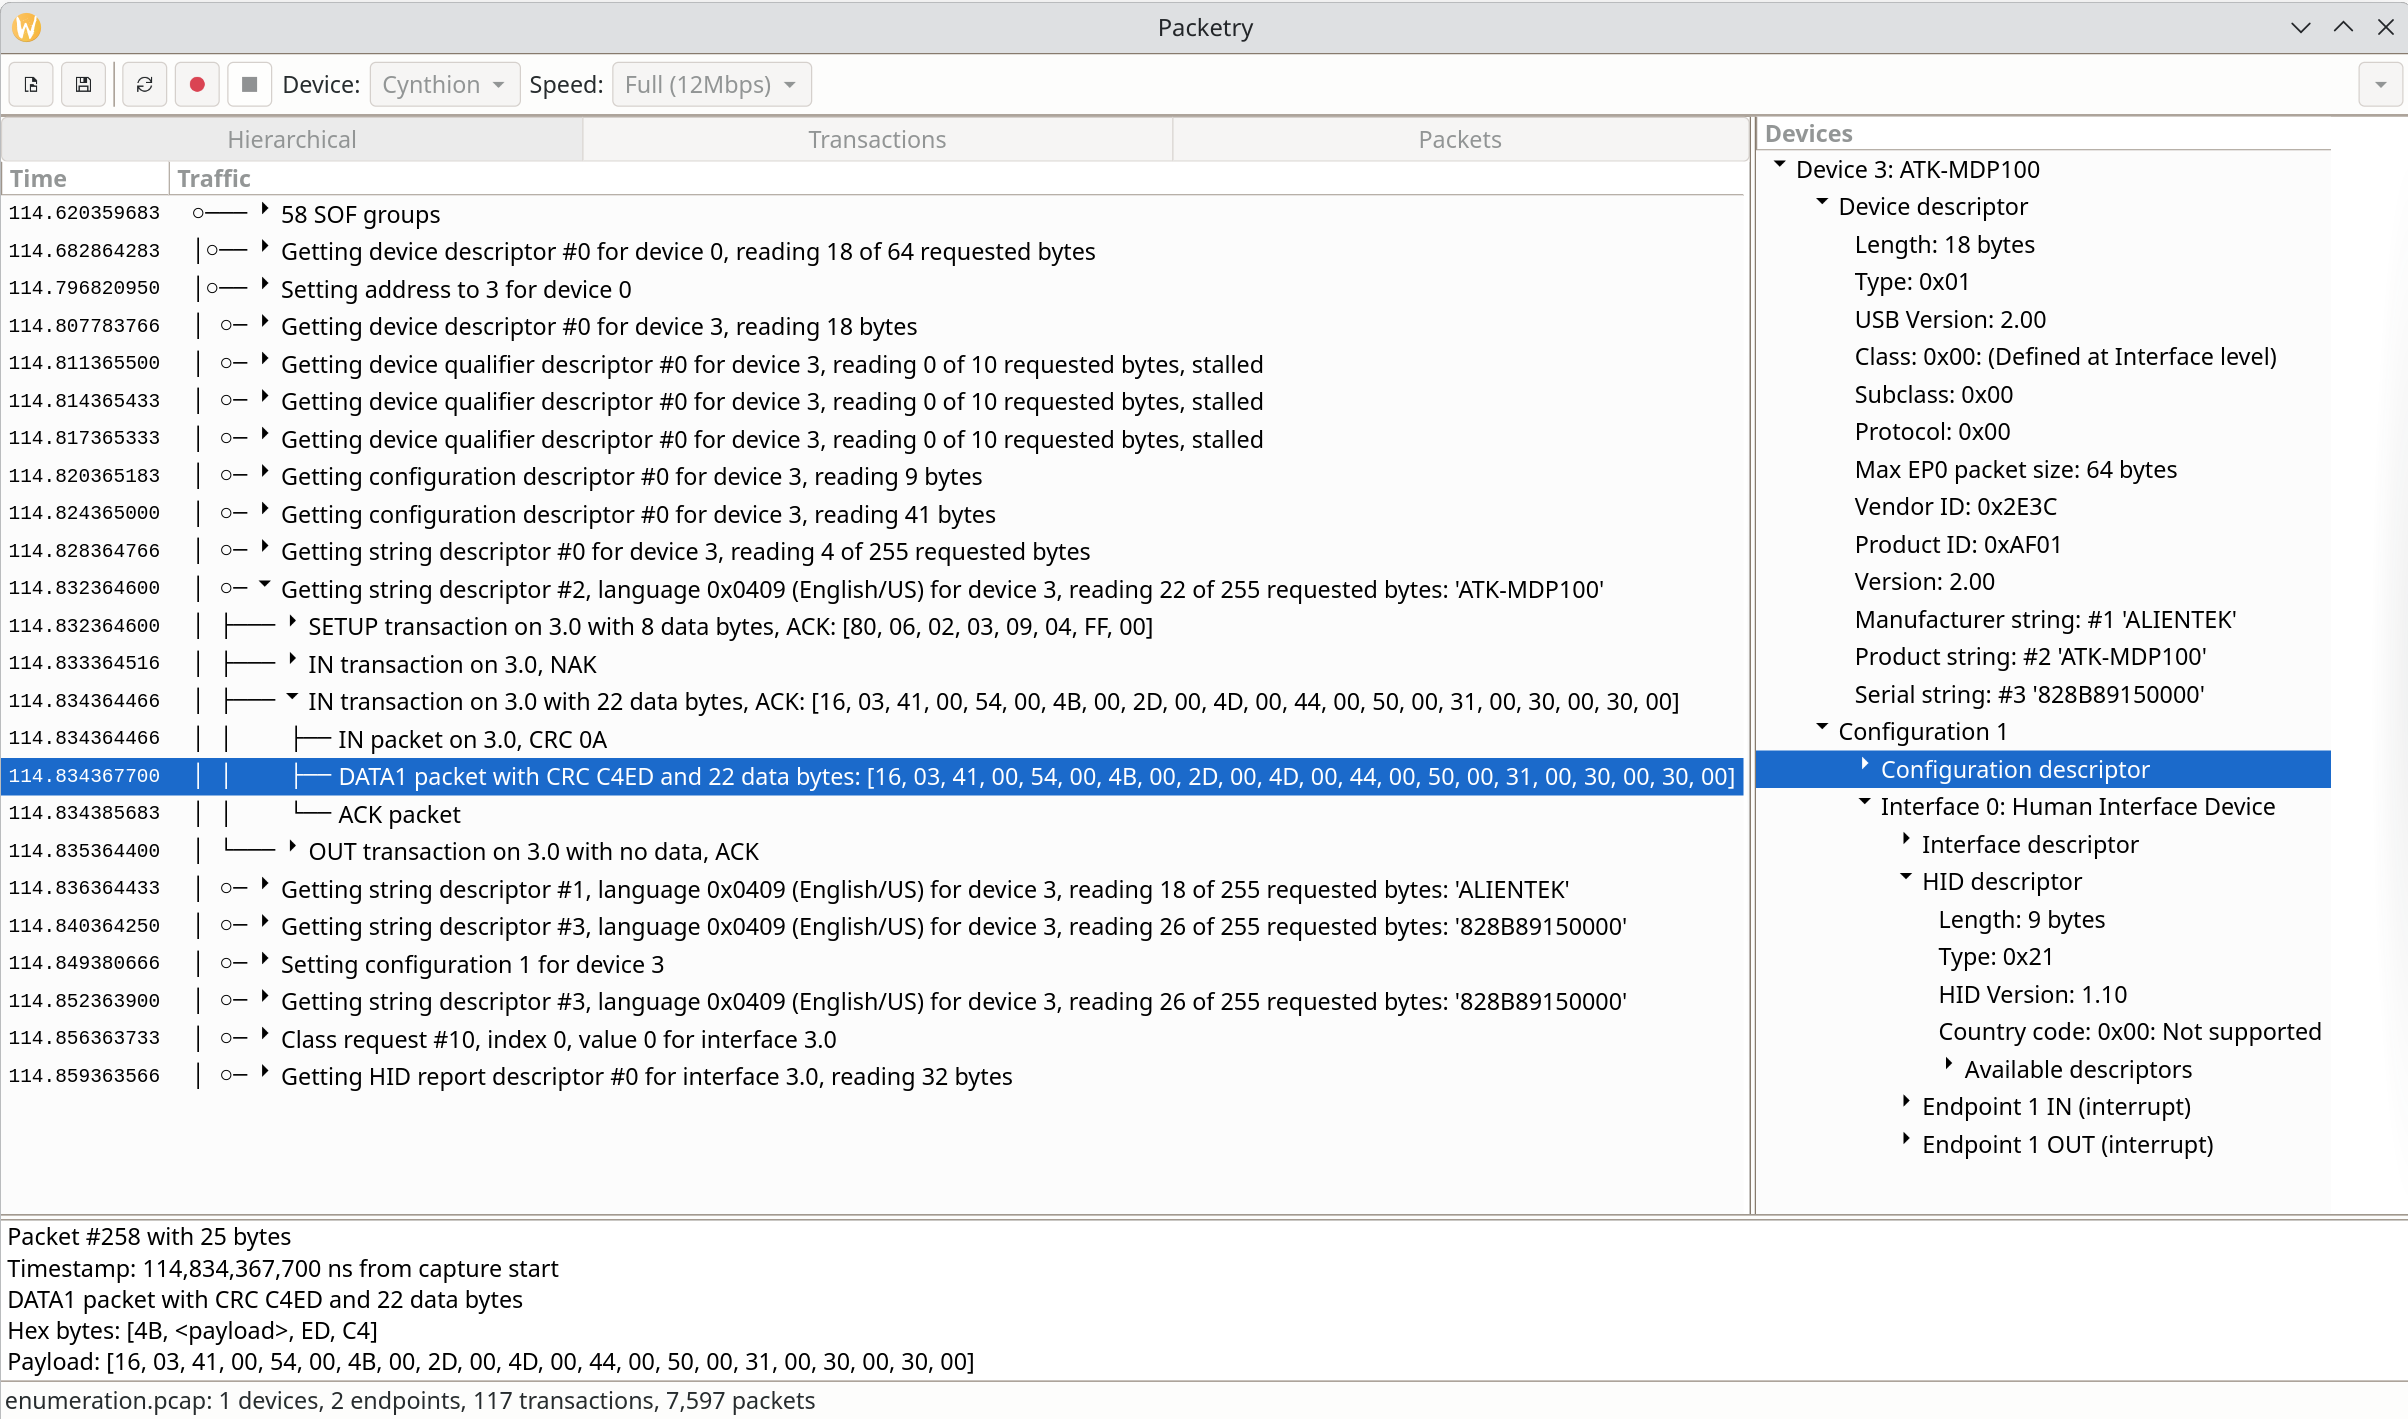
Task: Open the Device dropdown showing Cynthion
Action: tap(444, 85)
